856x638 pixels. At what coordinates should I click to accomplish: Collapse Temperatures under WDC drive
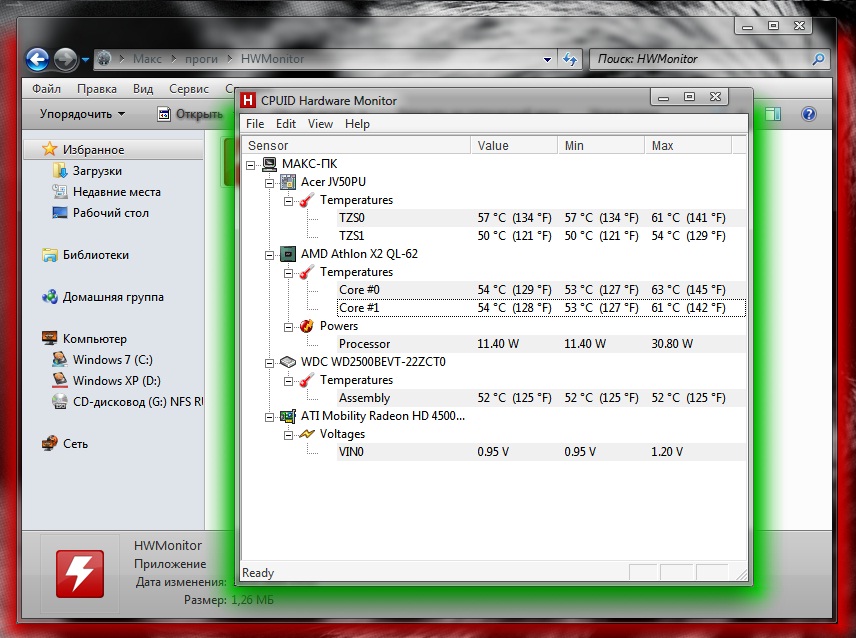288,381
